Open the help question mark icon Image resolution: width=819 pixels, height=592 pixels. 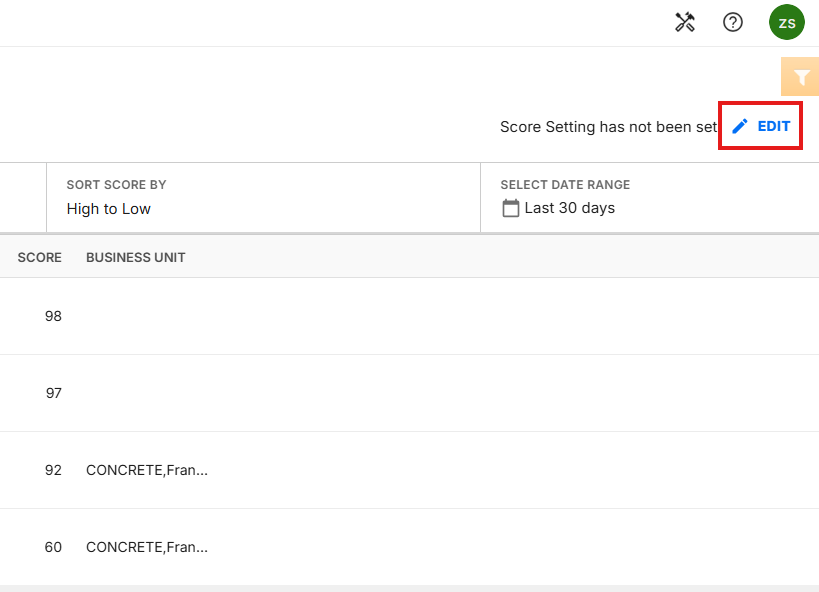(732, 22)
